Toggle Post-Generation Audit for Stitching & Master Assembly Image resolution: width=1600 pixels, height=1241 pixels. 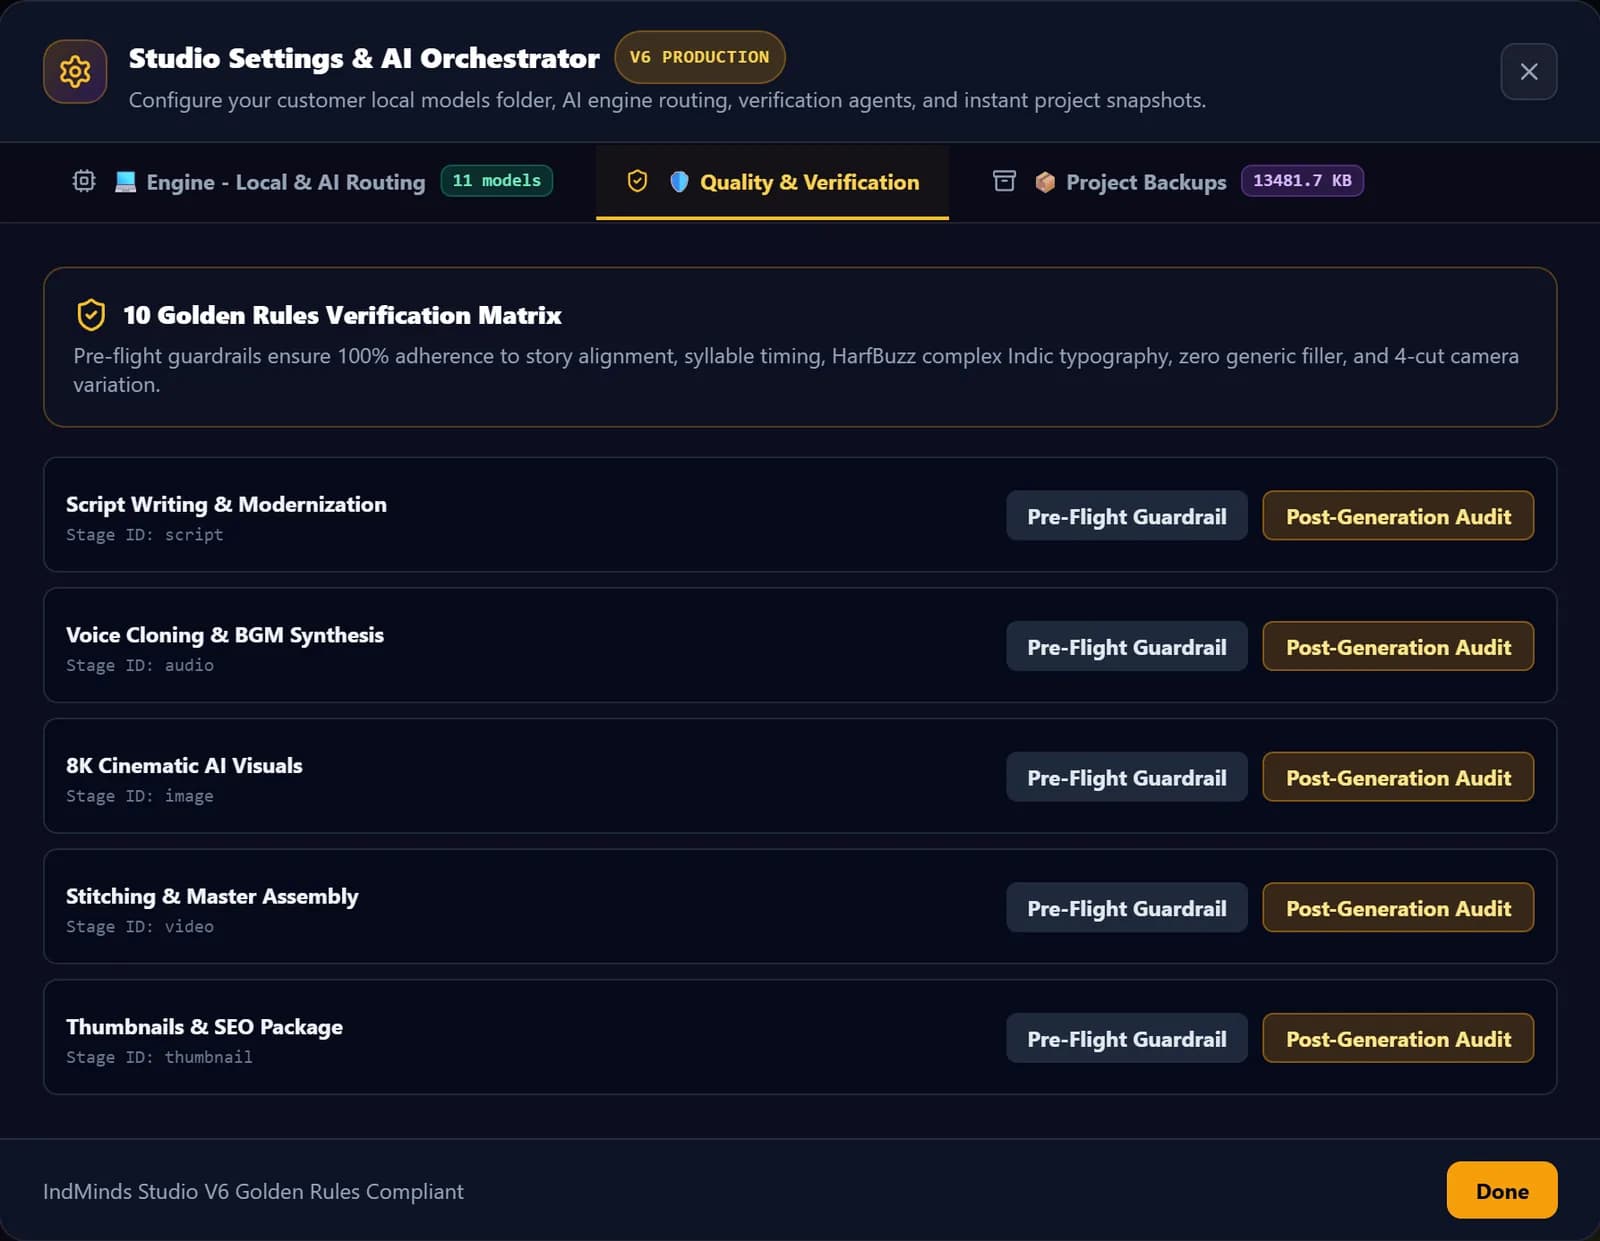(x=1398, y=908)
